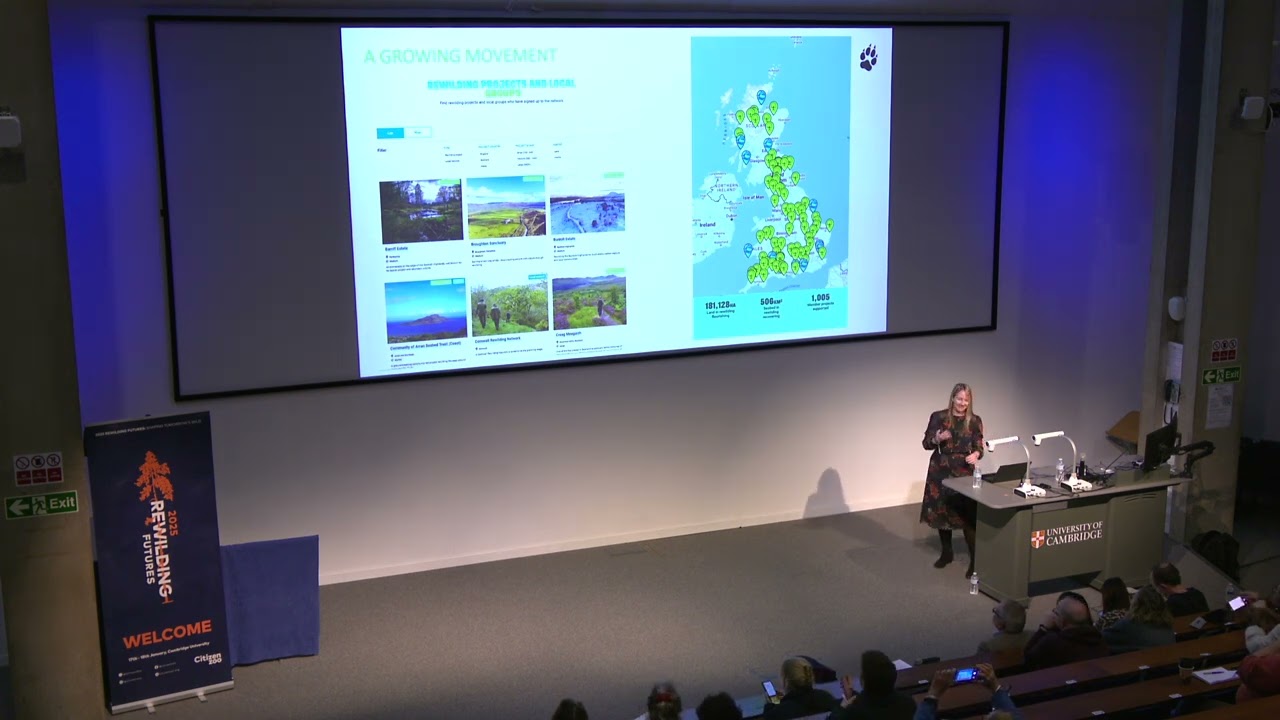Click the '1,005' member projects statistic
1280x720 pixels.
click(820, 298)
